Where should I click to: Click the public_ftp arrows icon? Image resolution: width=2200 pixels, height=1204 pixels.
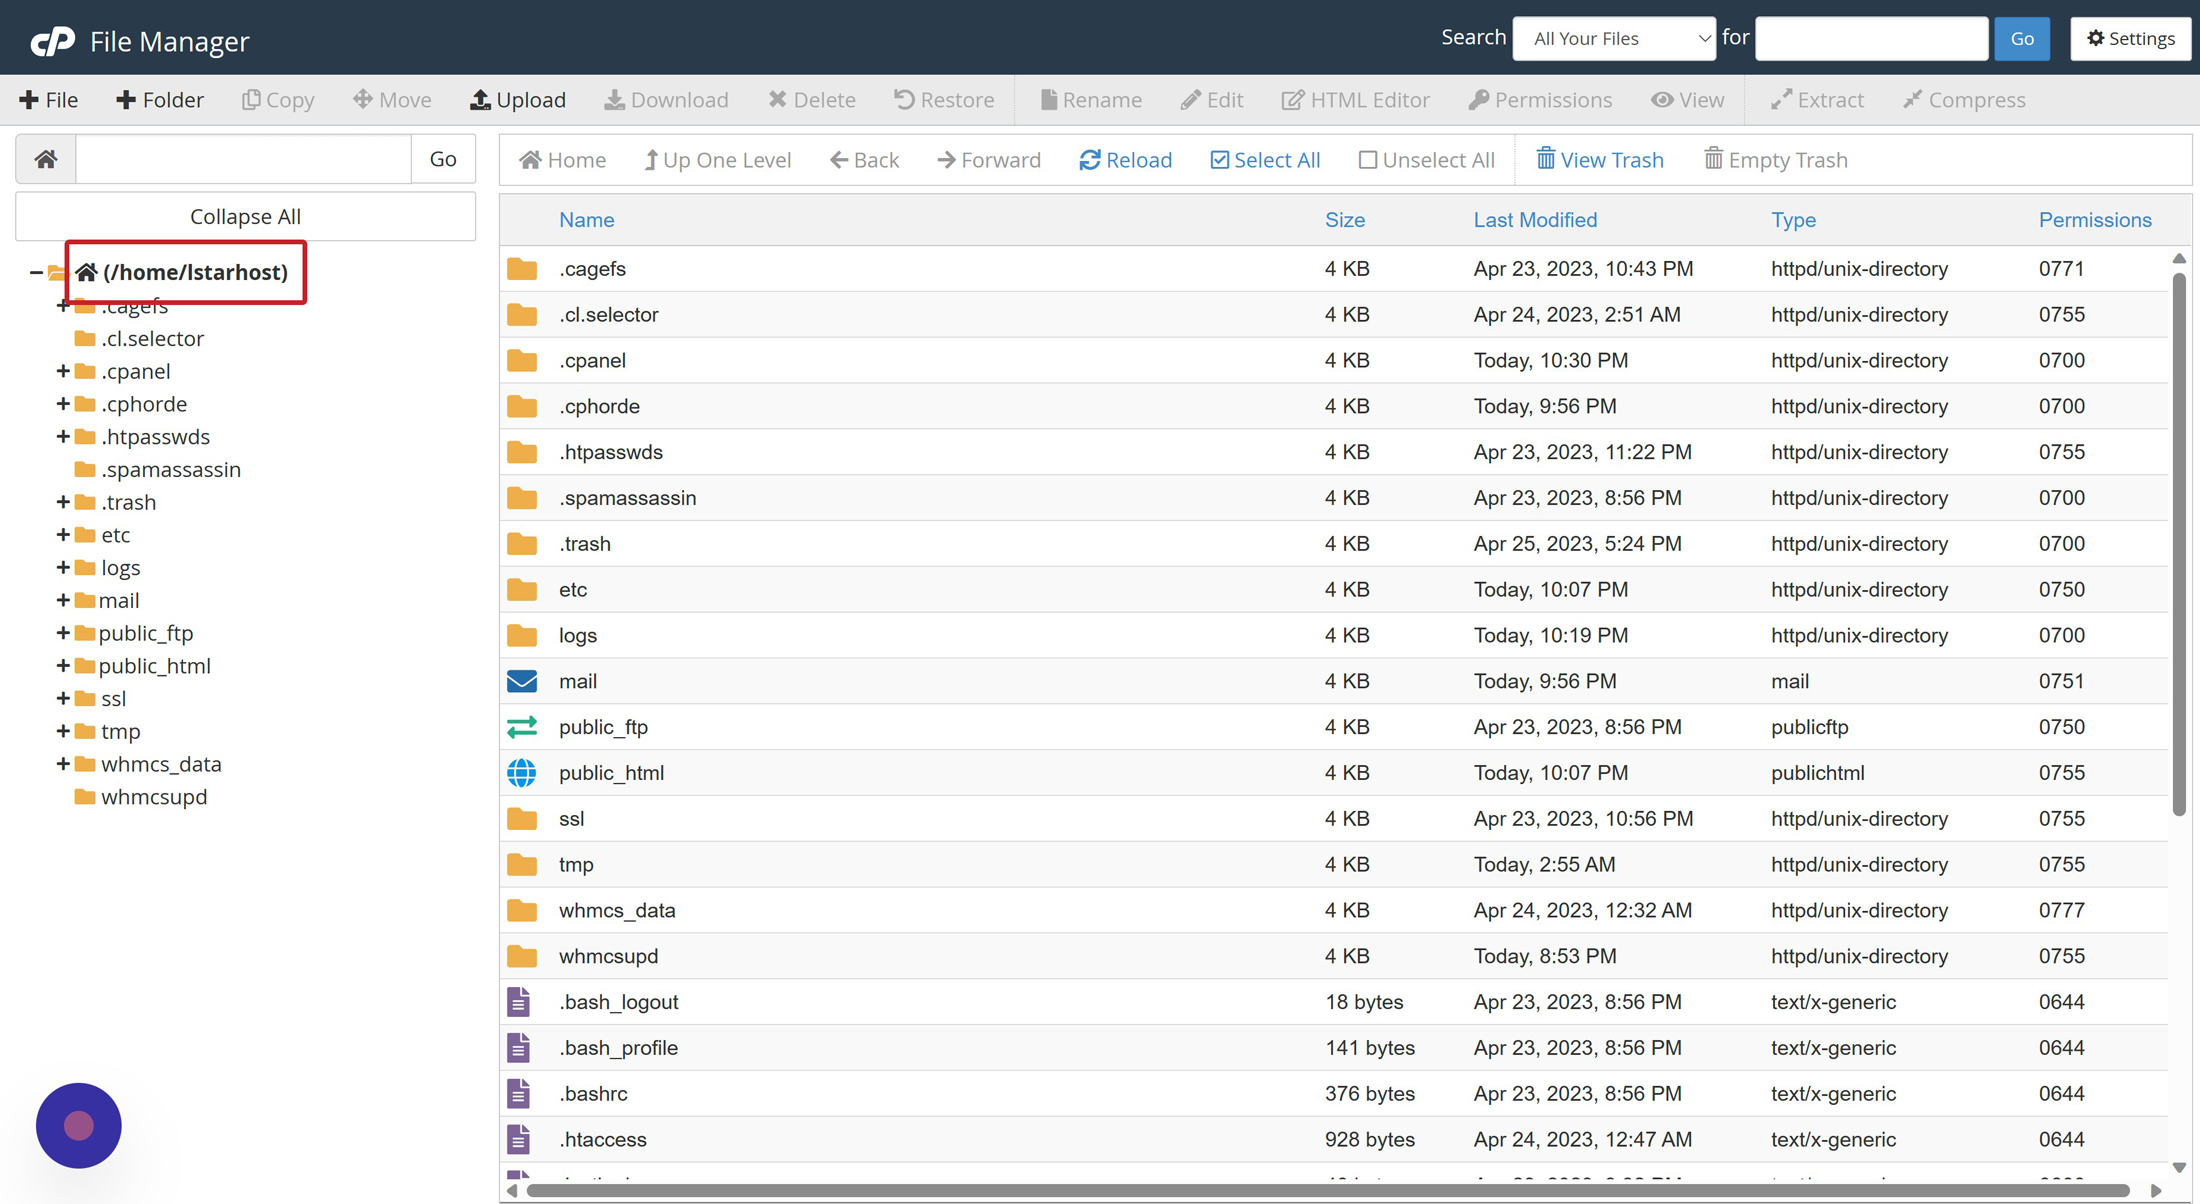(522, 727)
